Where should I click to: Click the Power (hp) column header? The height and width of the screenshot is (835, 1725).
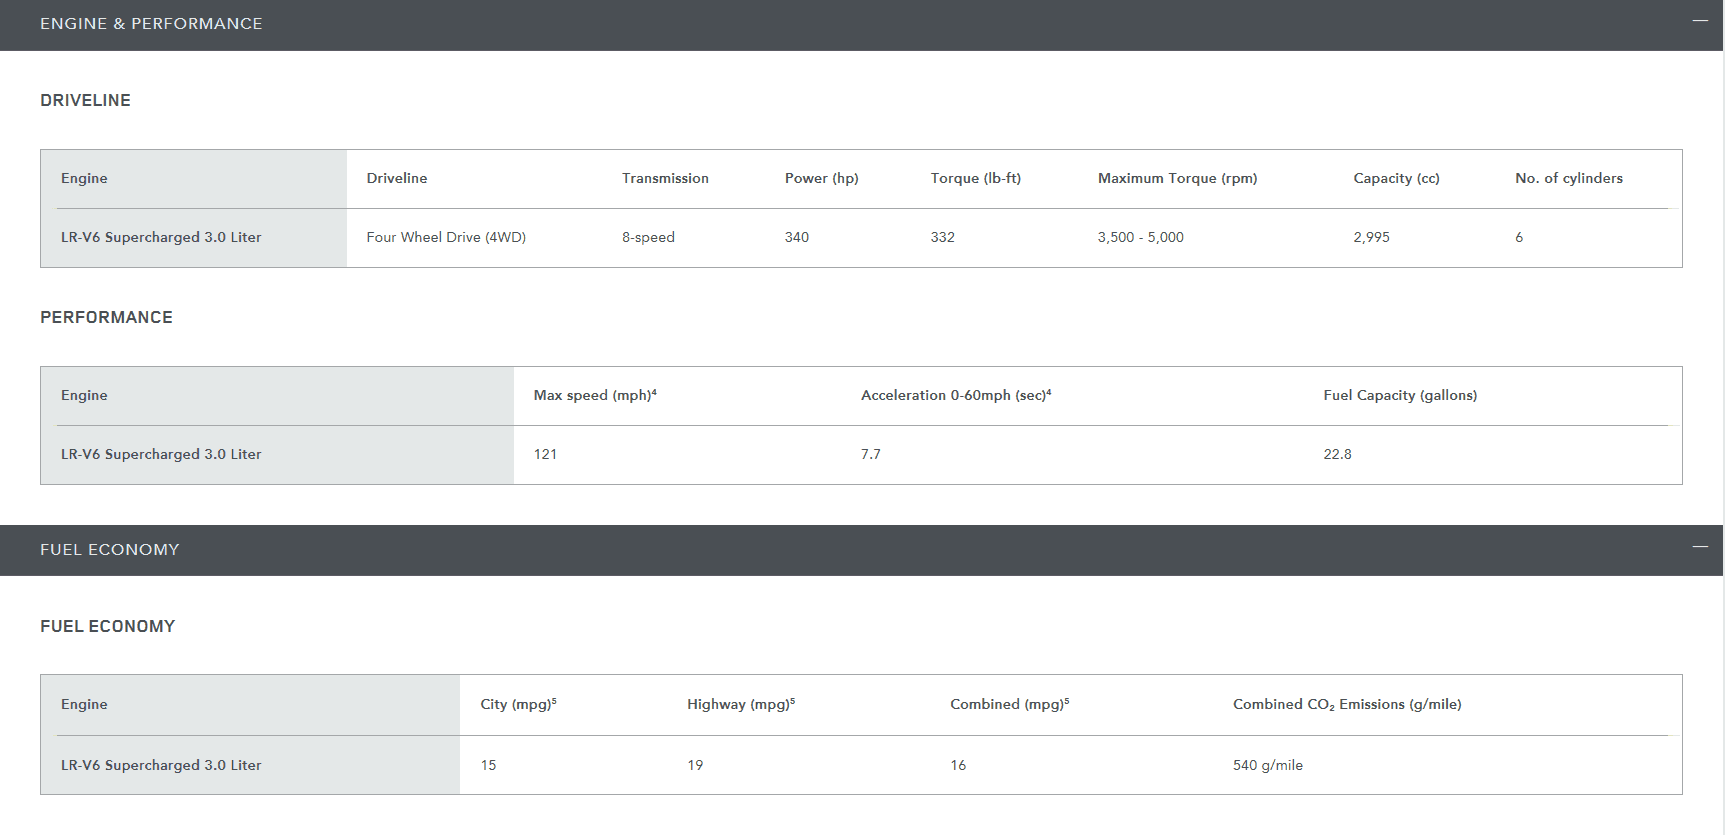click(x=822, y=178)
